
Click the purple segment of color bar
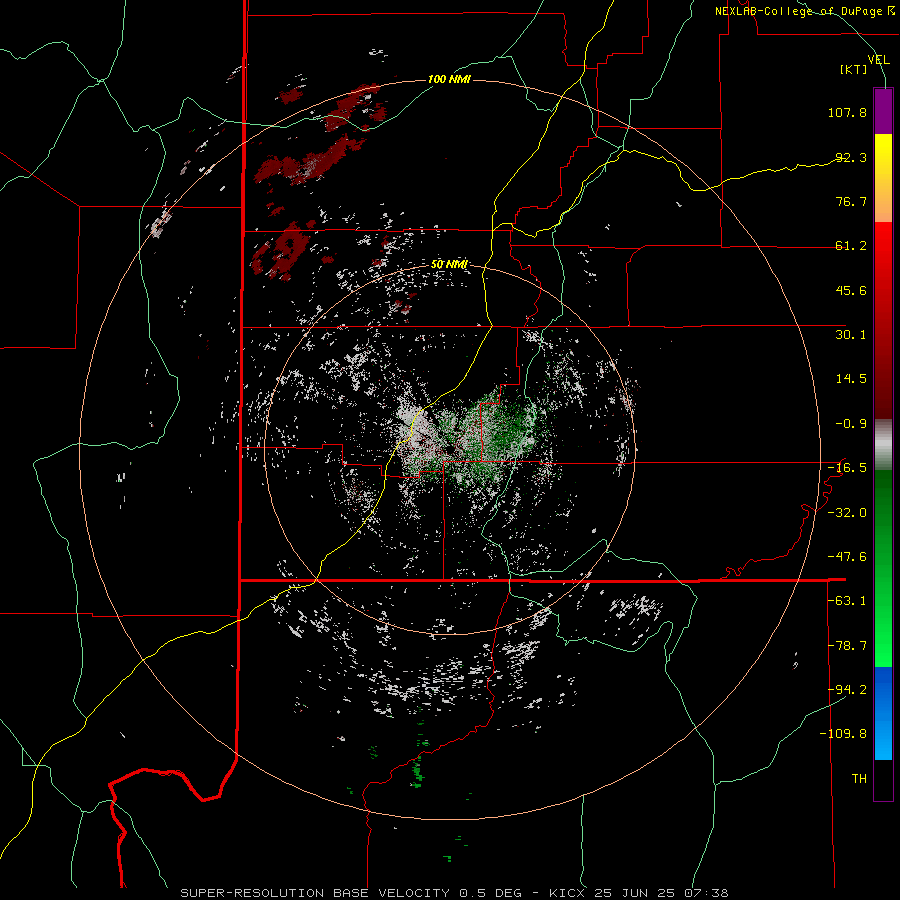tap(883, 112)
